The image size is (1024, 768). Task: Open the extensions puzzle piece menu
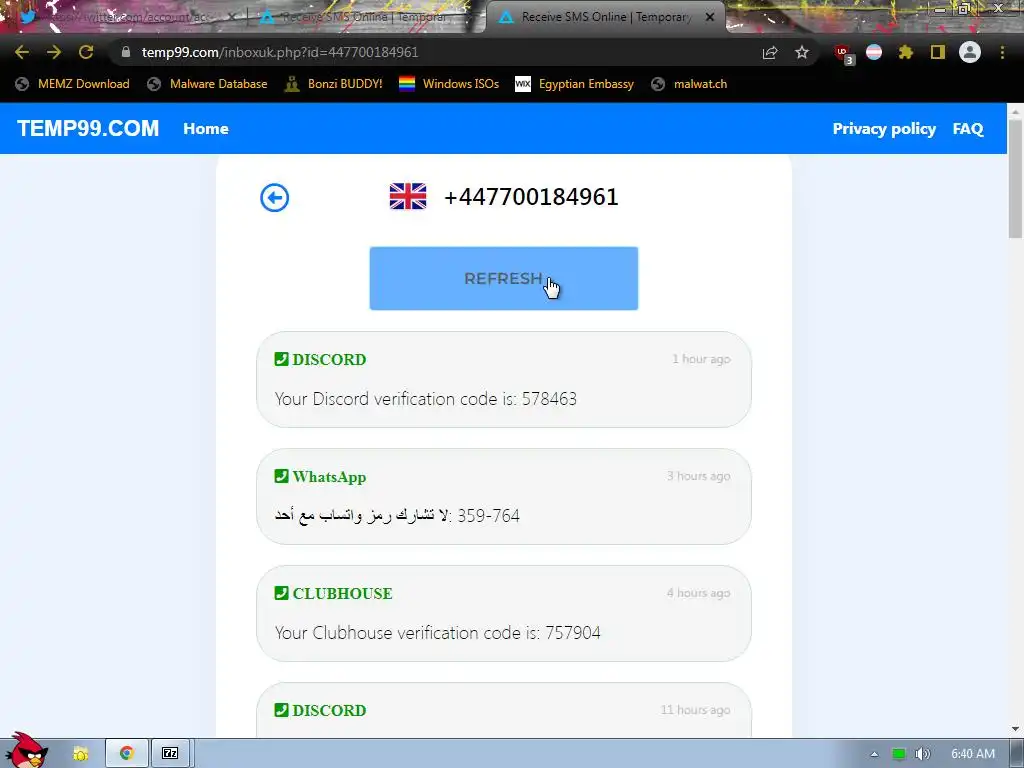pyautogui.click(x=905, y=52)
